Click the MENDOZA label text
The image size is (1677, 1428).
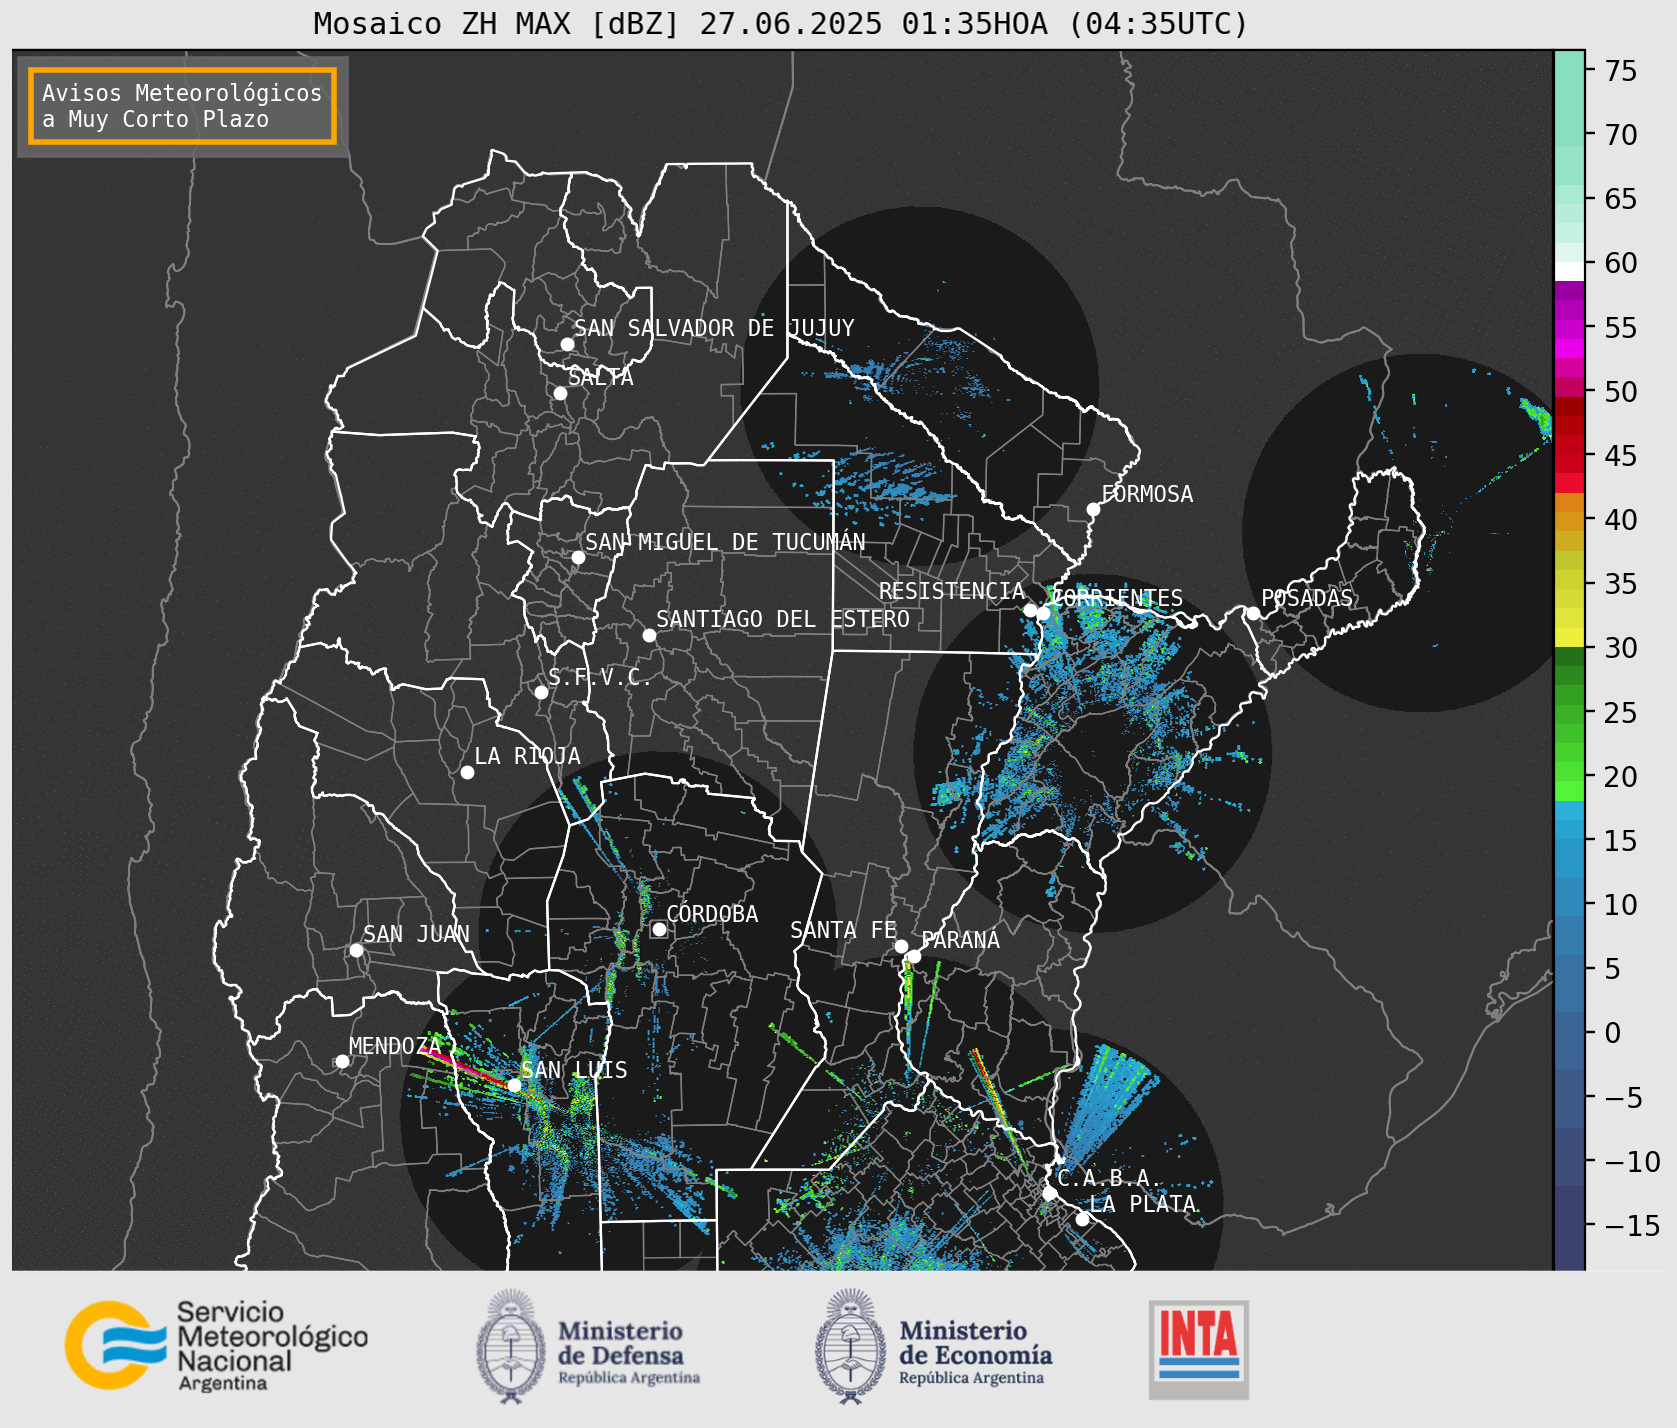coord(395,1046)
